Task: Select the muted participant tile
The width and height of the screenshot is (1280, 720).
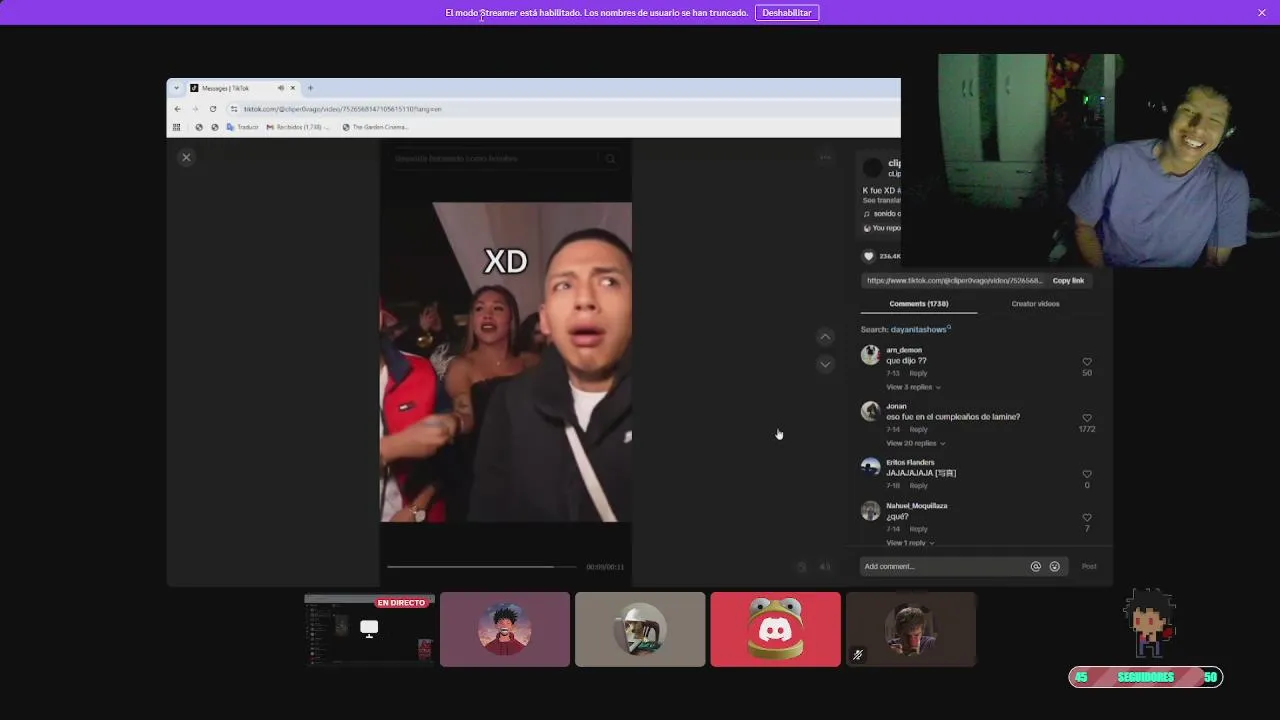Action: (x=911, y=629)
